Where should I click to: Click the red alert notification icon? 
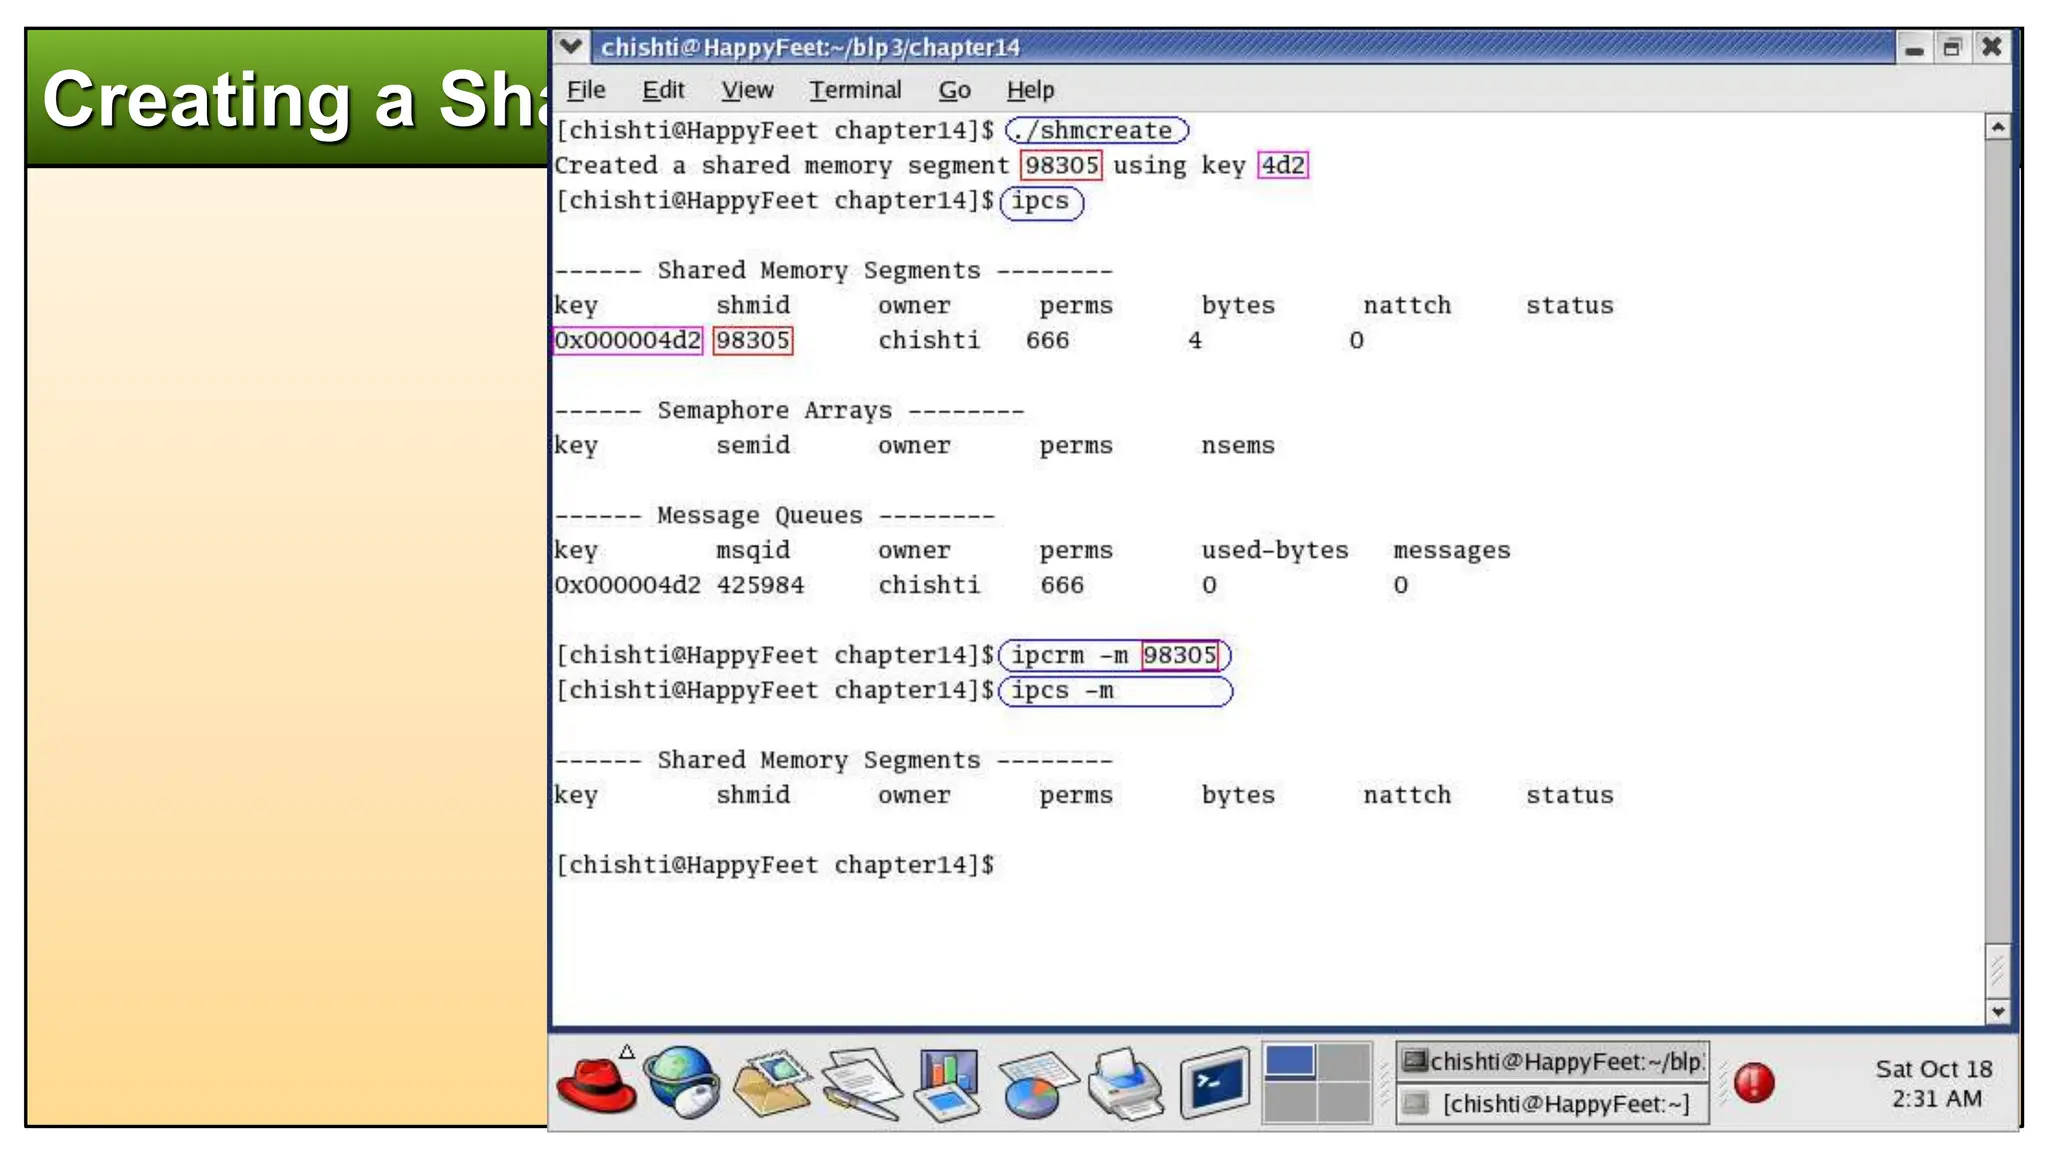[1754, 1083]
